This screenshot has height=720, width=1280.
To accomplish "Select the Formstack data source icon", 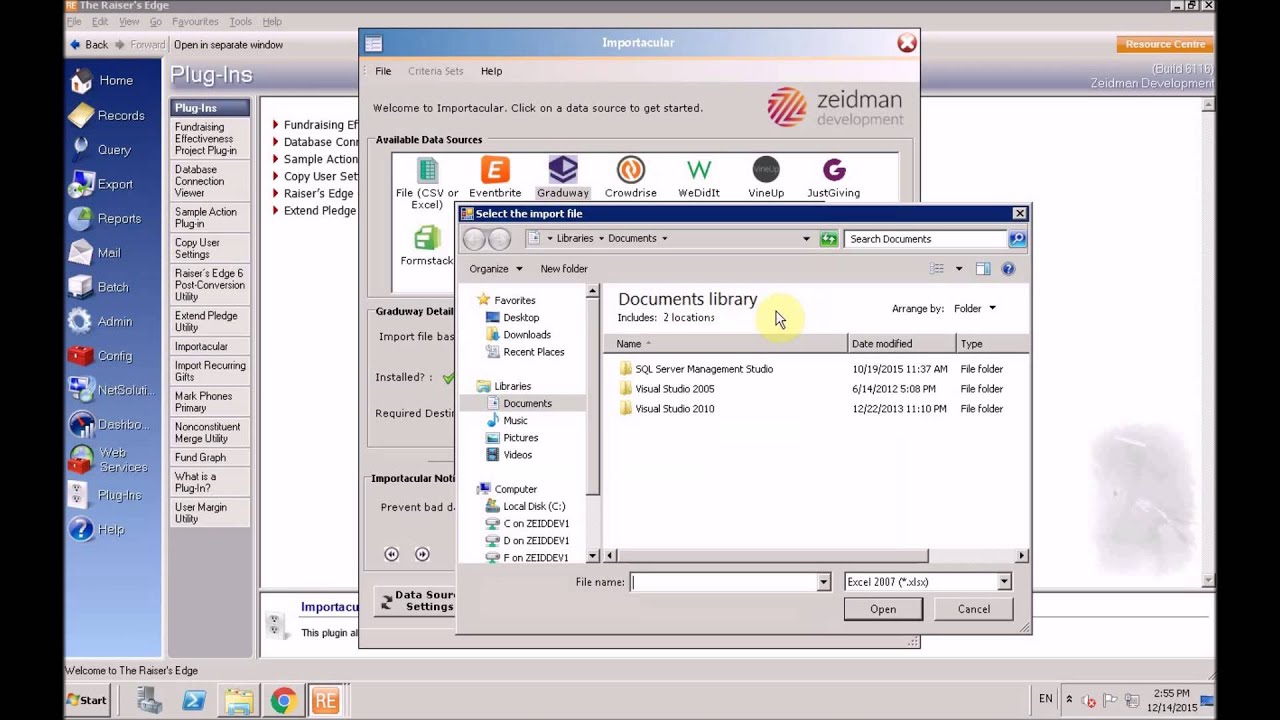I will [427, 238].
